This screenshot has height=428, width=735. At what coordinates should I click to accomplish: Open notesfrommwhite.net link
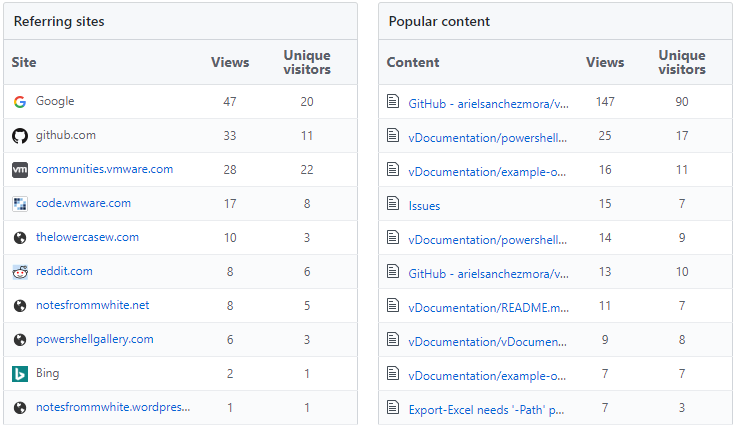click(x=93, y=305)
